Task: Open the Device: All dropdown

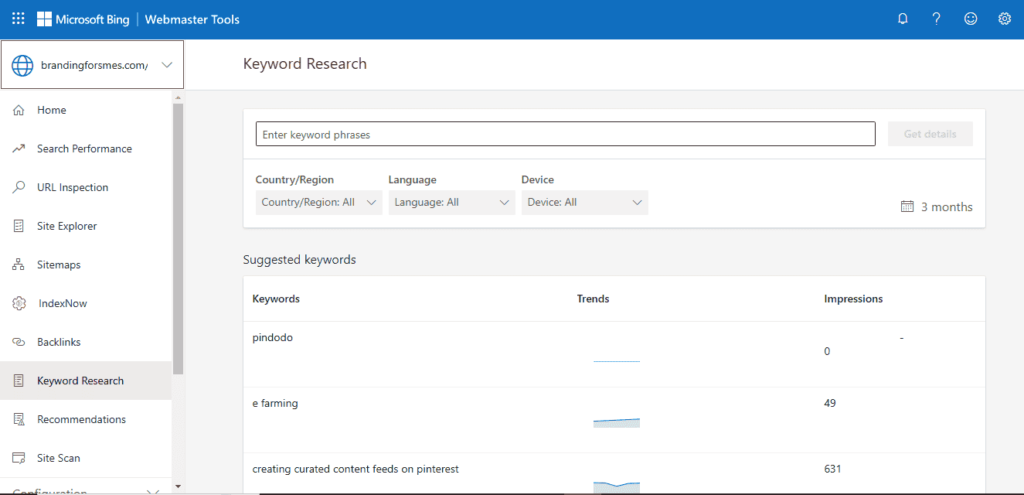Action: (584, 202)
